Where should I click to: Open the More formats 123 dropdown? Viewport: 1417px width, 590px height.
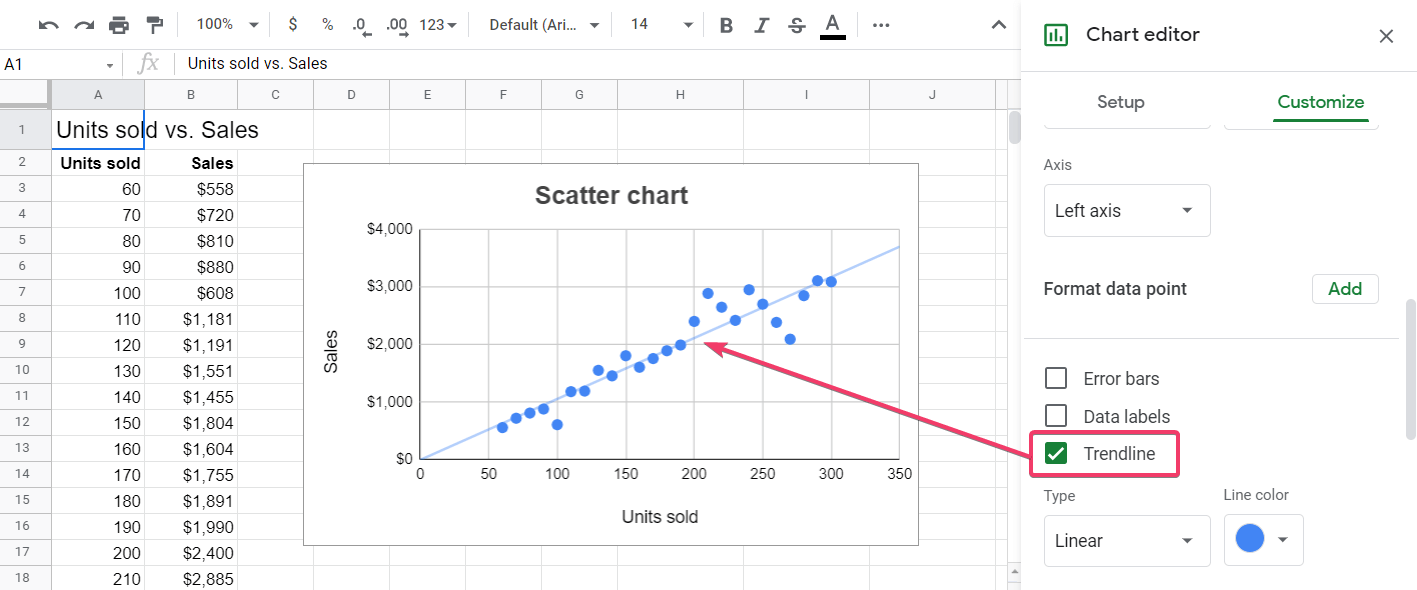pos(435,24)
